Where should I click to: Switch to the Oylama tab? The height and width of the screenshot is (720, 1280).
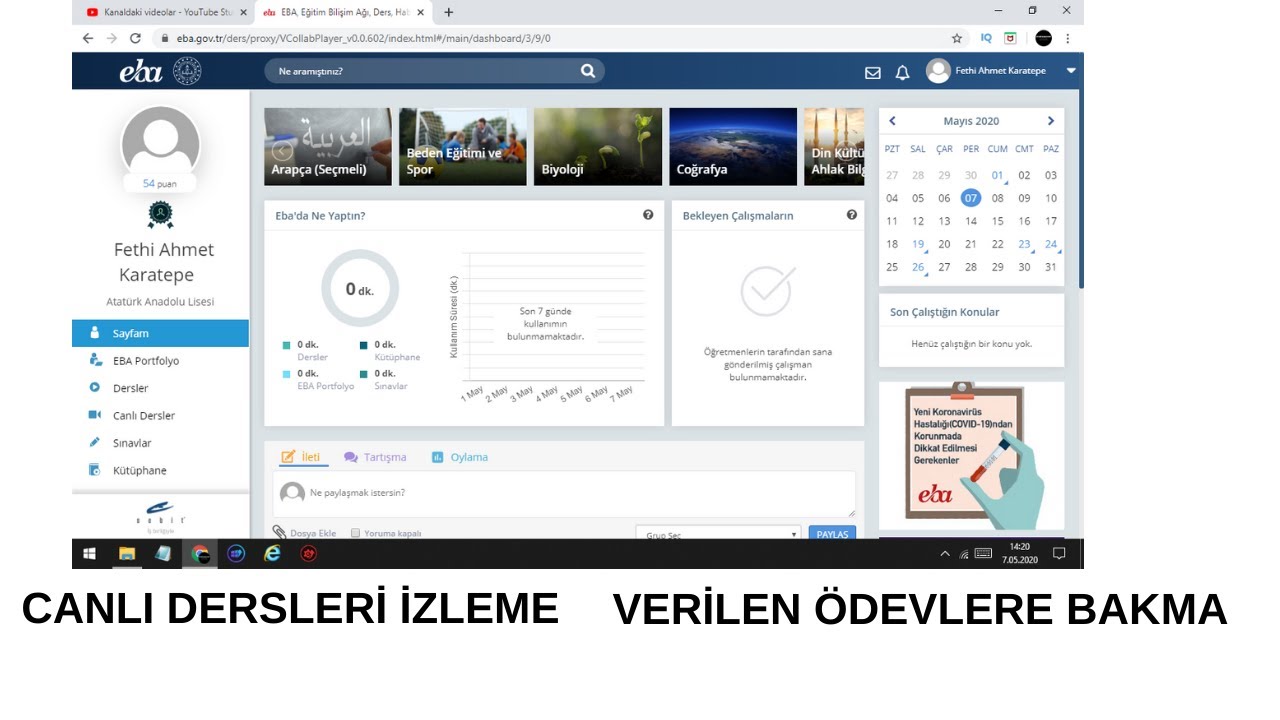pyautogui.click(x=460, y=457)
